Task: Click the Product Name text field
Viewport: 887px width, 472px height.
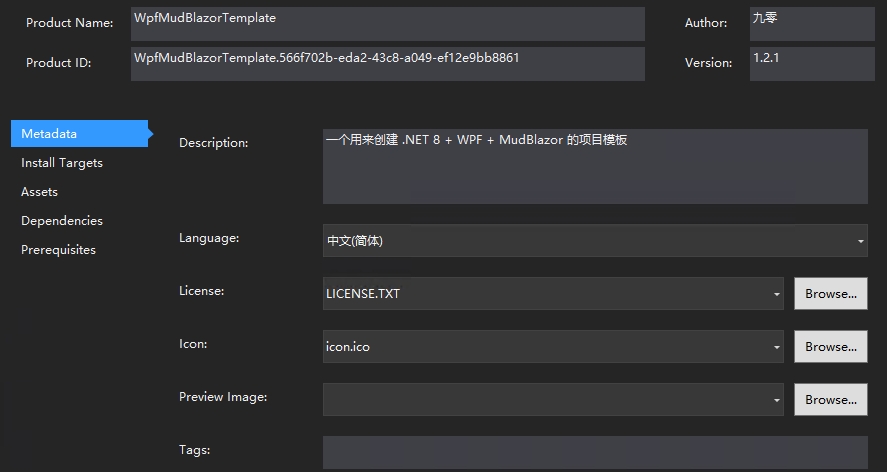Action: pos(387,24)
